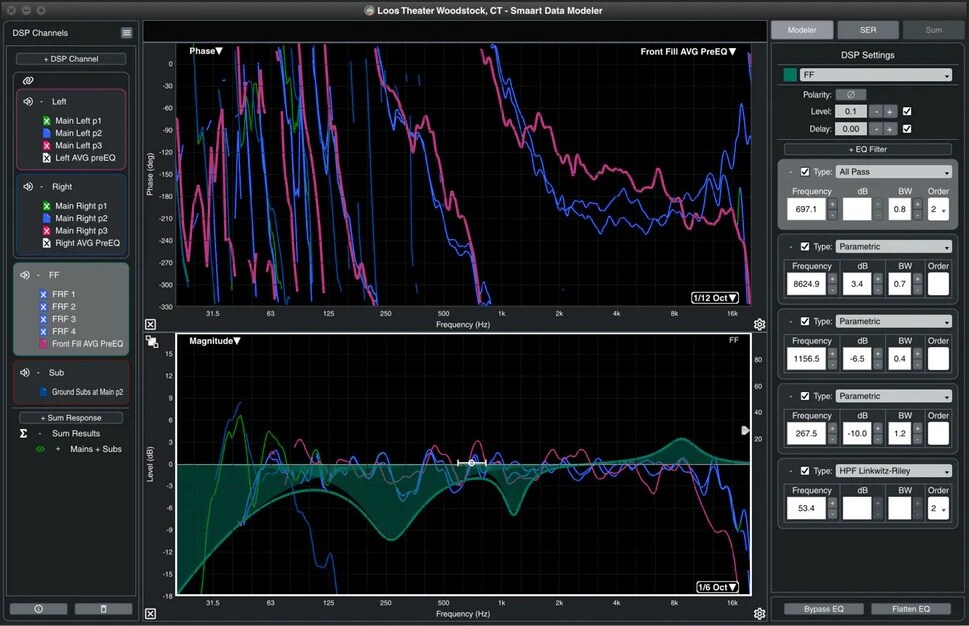Open the Magnitude plot type dropdown
969x626 pixels.
pyautogui.click(x=214, y=340)
